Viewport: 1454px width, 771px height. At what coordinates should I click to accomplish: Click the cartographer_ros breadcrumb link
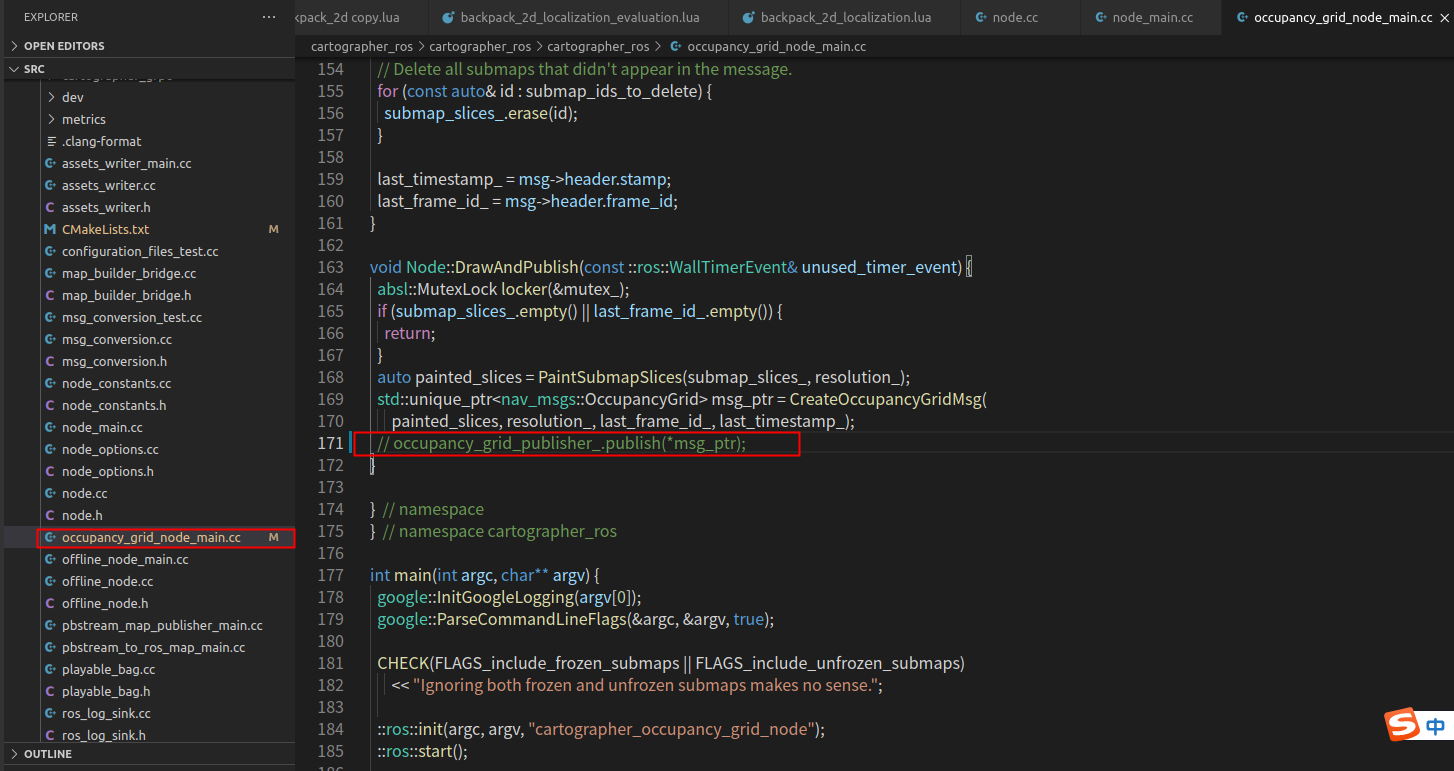[x=361, y=46]
